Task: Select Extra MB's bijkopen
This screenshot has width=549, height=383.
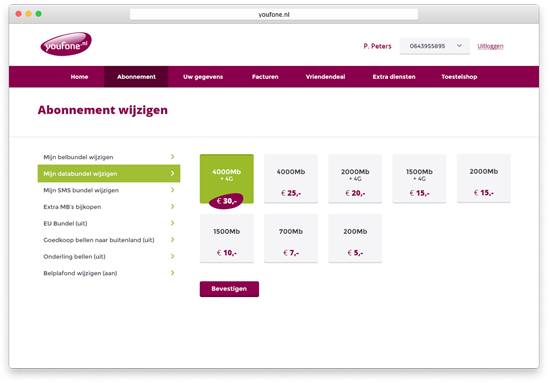Action: click(109, 207)
